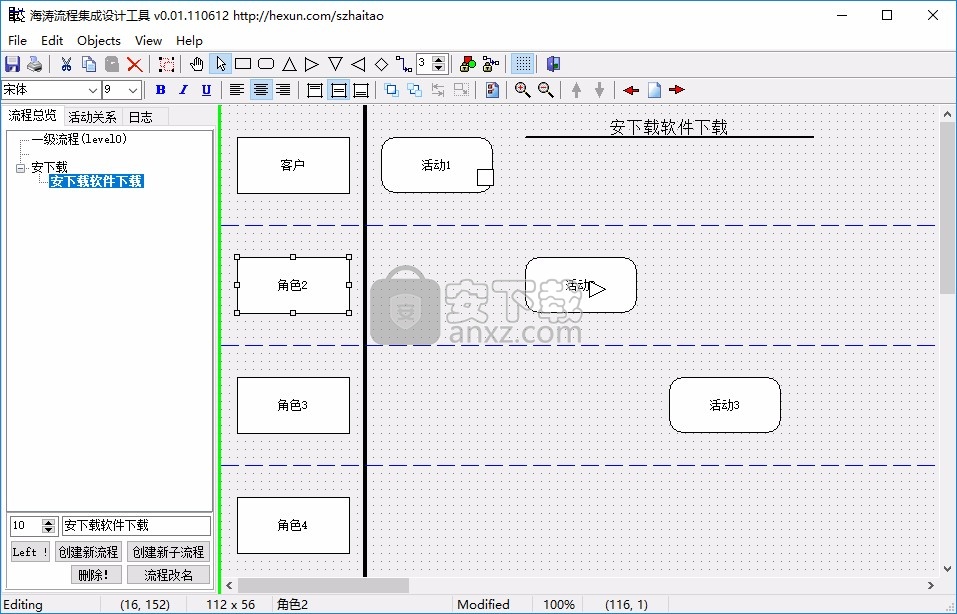Open the Help menu
Image resolution: width=957 pixels, height=614 pixels.
pyautogui.click(x=189, y=40)
